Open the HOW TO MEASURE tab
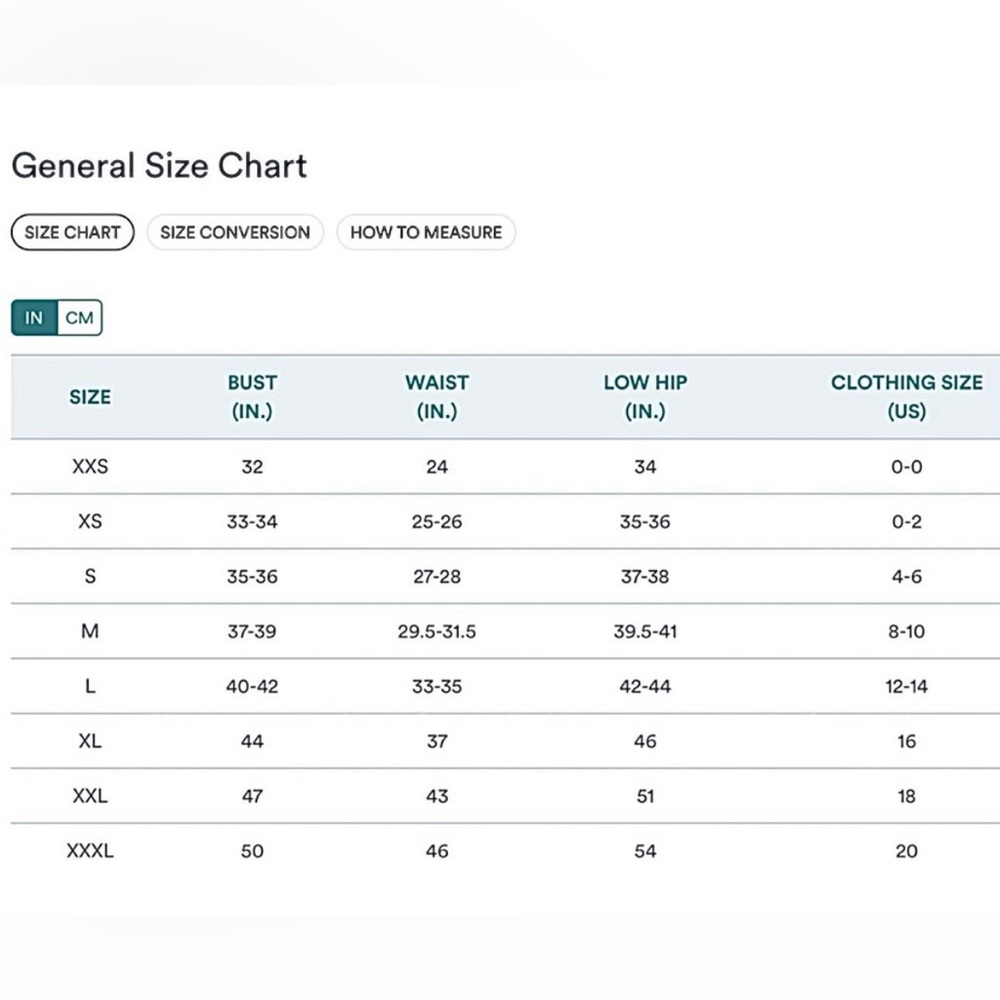This screenshot has width=1000, height=1000. [x=426, y=232]
